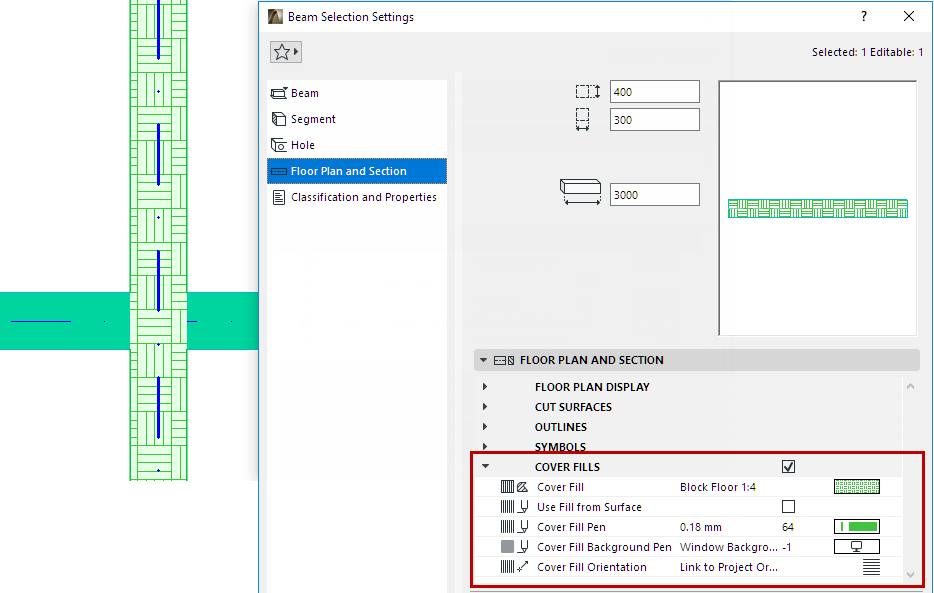
Task: Click the beam preview thumbnail
Action: click(817, 208)
